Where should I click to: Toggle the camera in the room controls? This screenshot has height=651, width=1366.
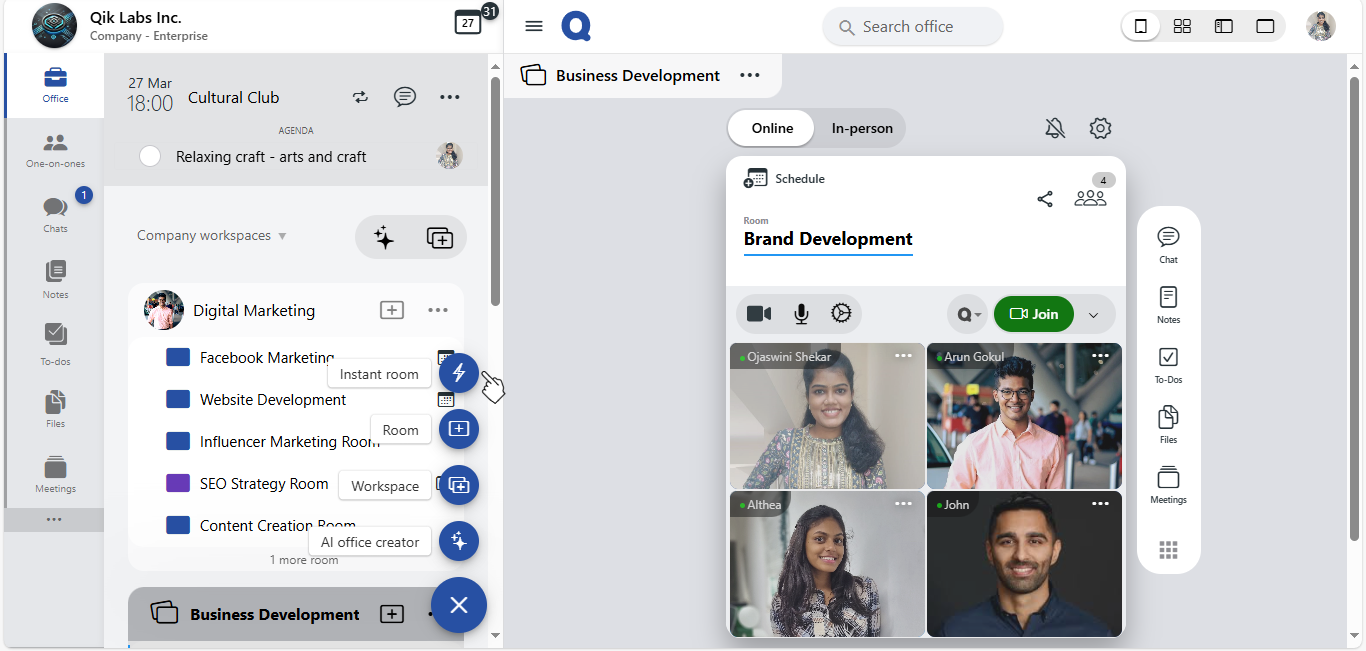pos(759,314)
